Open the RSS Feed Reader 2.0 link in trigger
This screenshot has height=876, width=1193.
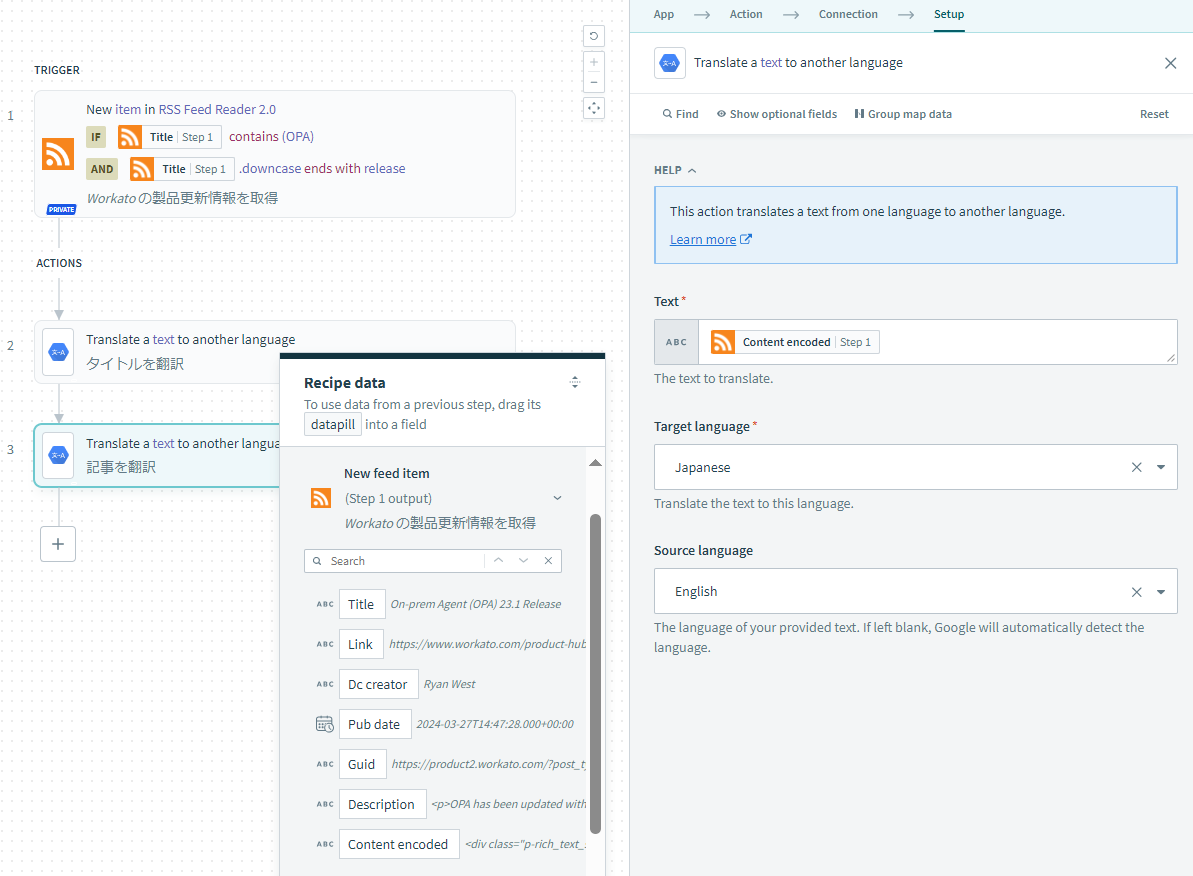point(217,110)
